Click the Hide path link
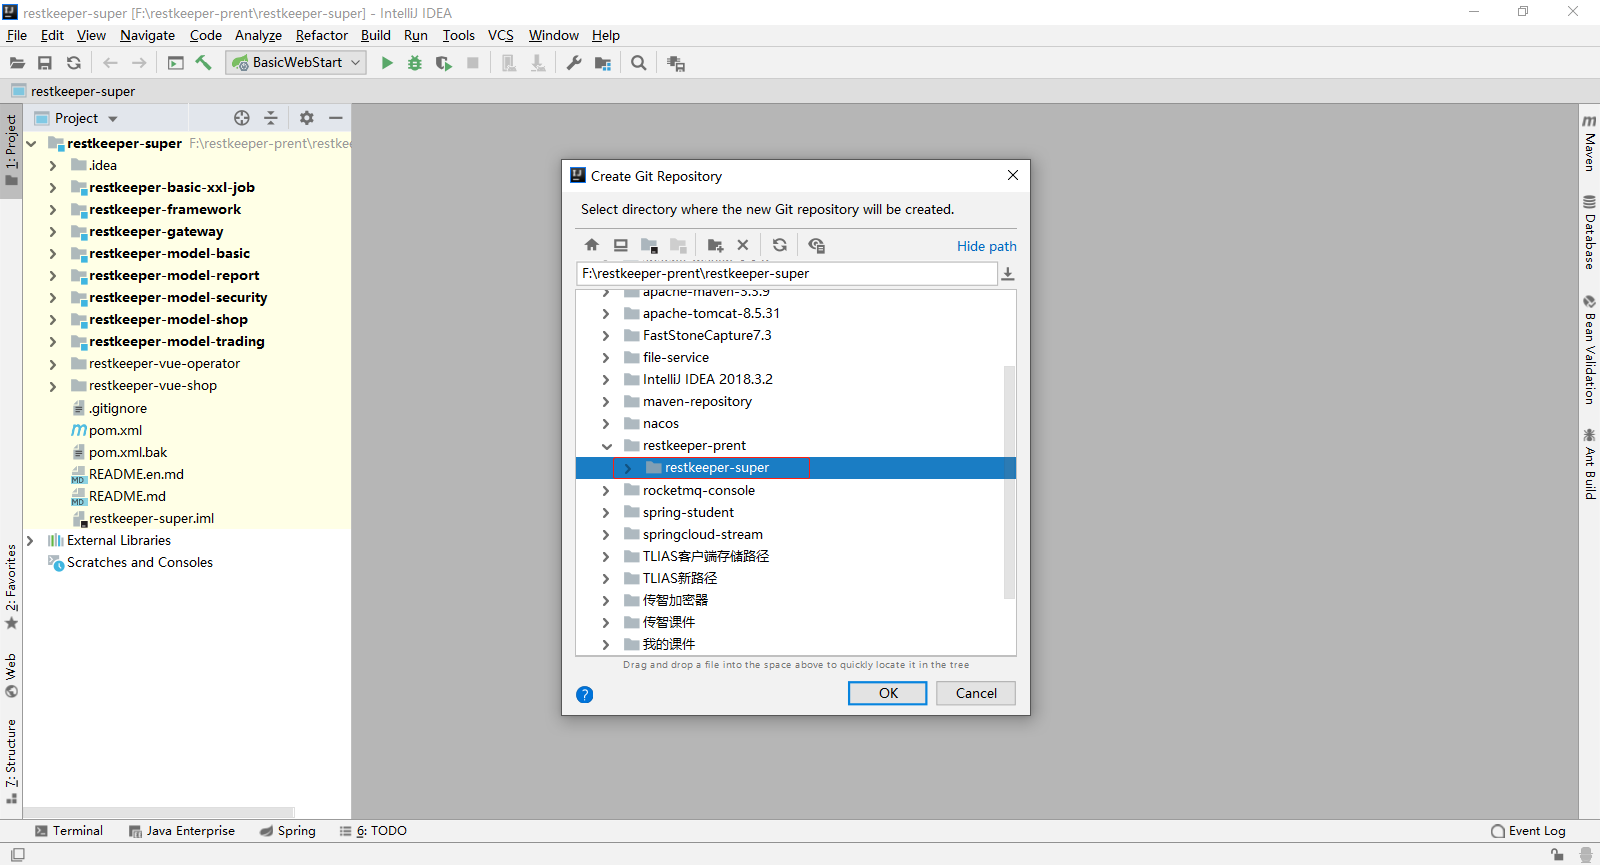Screen dimensions: 1600x865 point(986,246)
